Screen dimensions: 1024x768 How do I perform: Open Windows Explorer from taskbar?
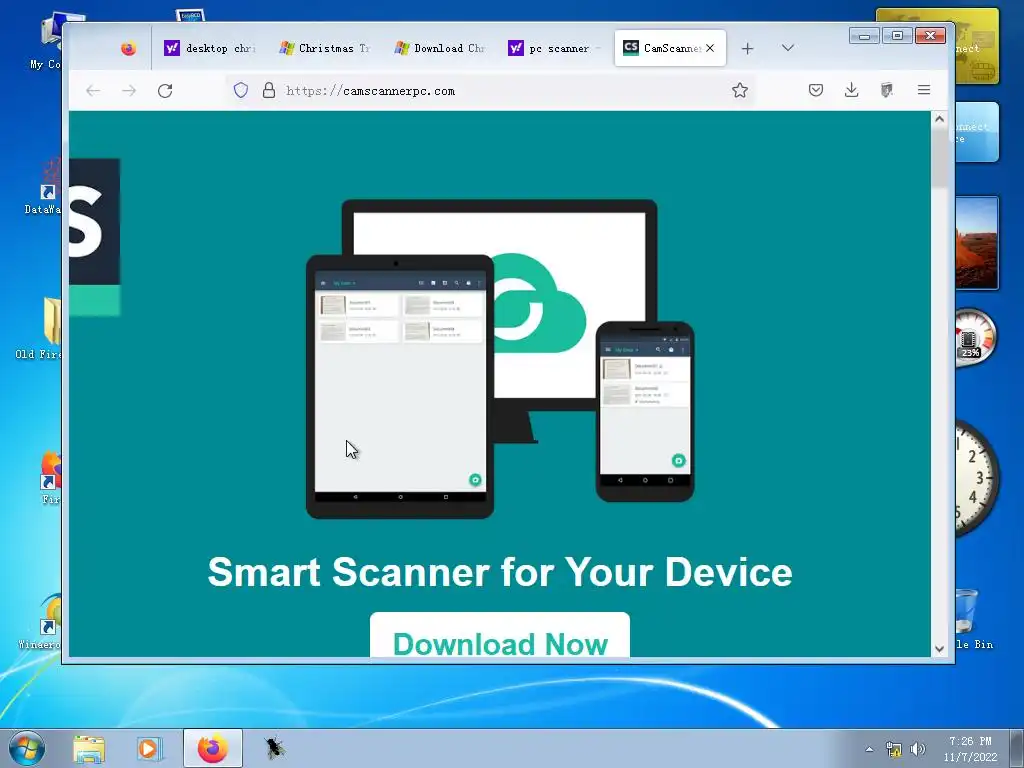click(x=89, y=748)
